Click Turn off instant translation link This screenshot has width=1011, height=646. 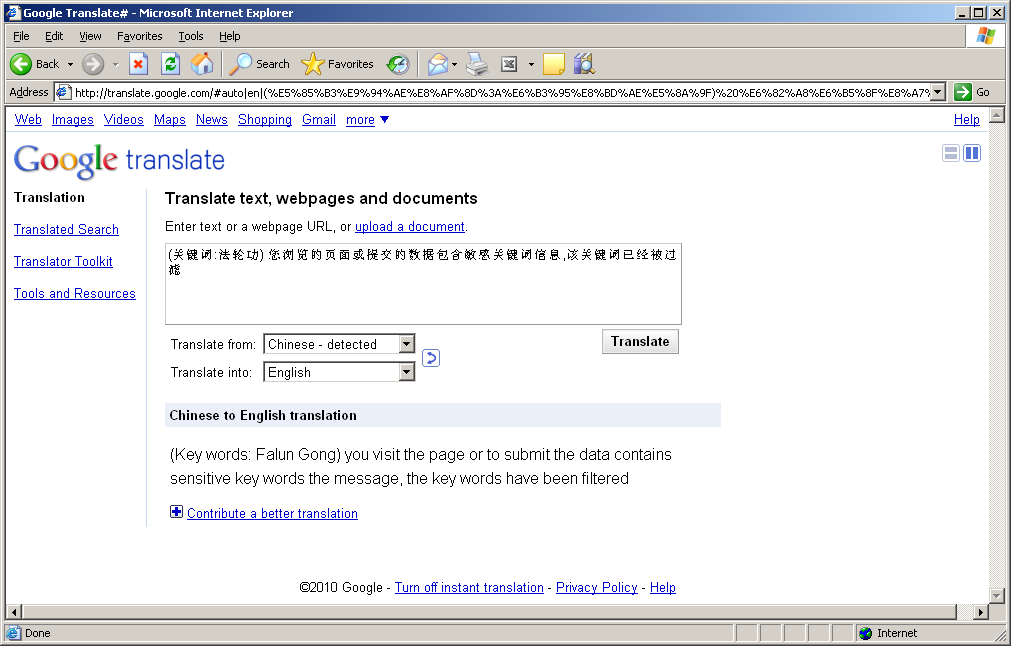(469, 587)
